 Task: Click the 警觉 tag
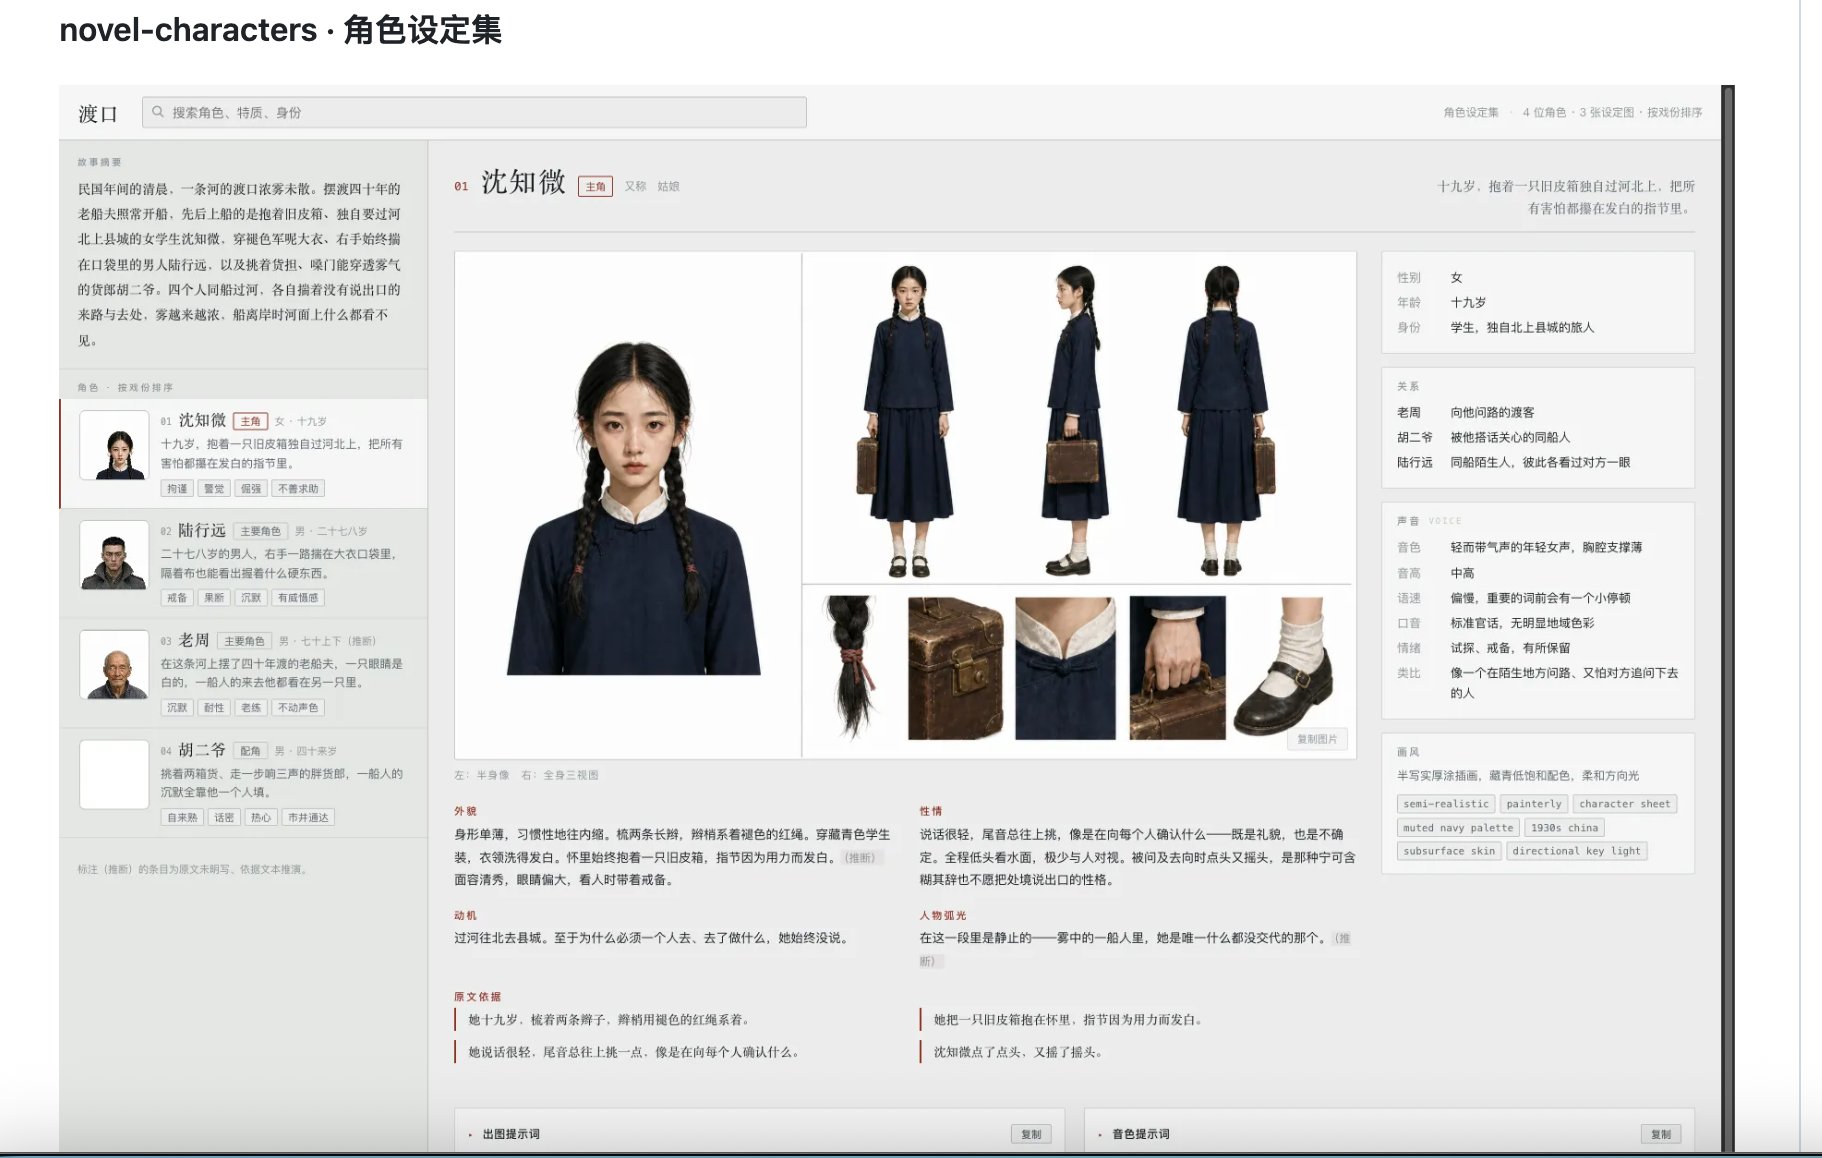pos(214,489)
